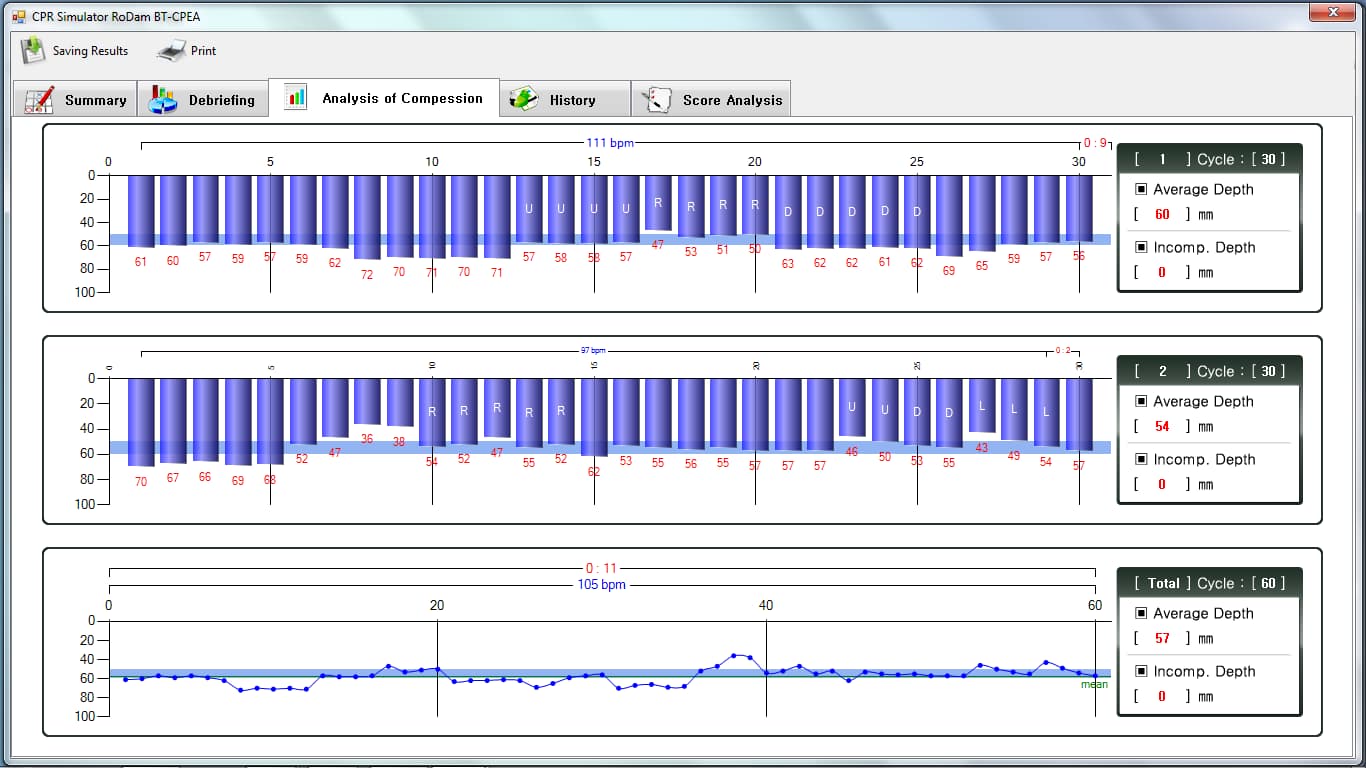The image size is (1366, 768).
Task: Click the History tab arrow icon
Action: pos(523,100)
